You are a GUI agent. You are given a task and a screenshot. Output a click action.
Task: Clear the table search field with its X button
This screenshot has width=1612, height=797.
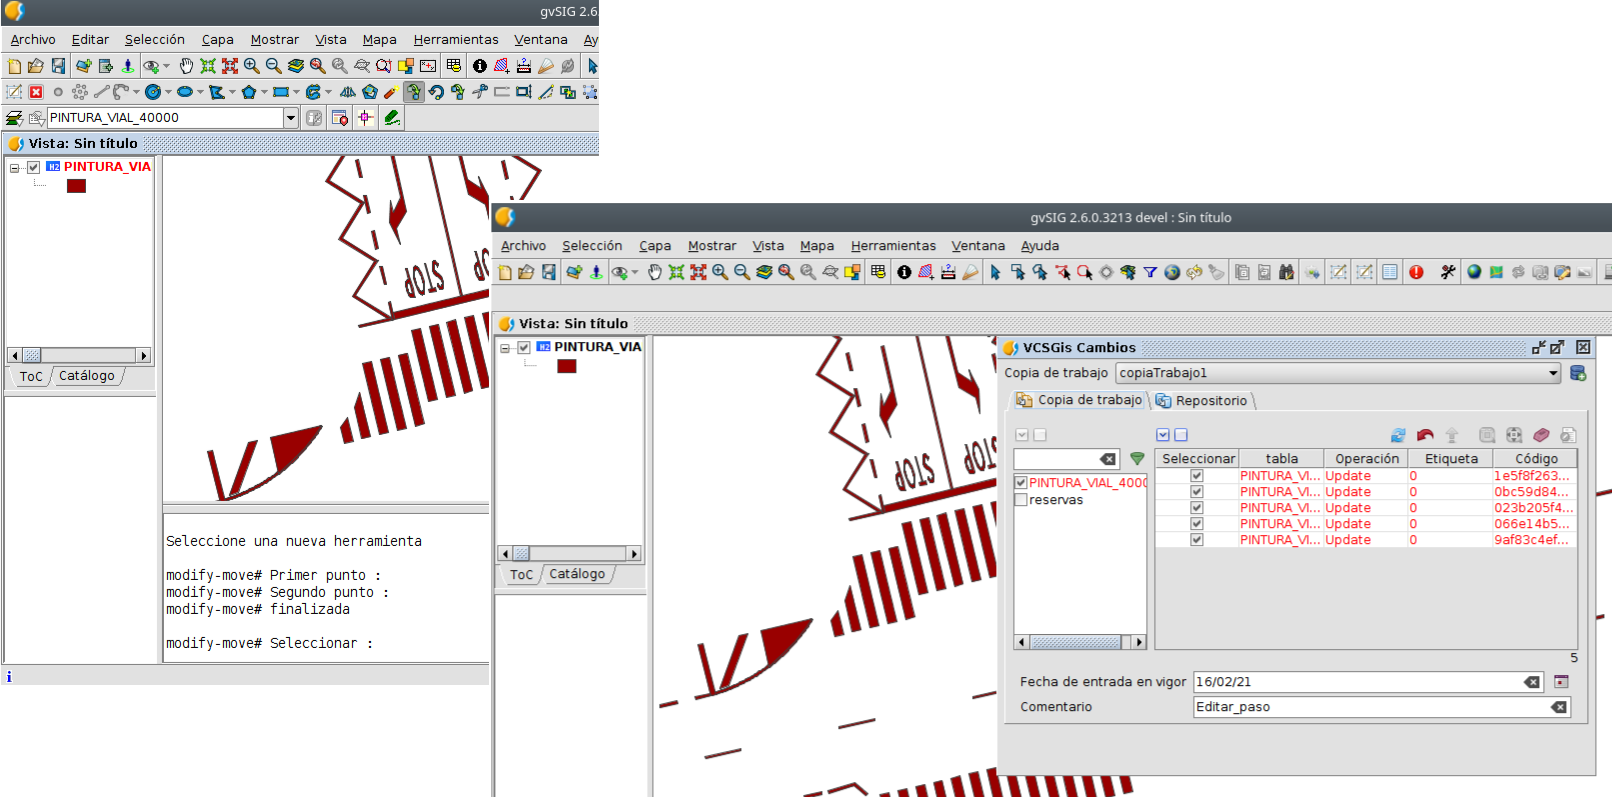1108,459
